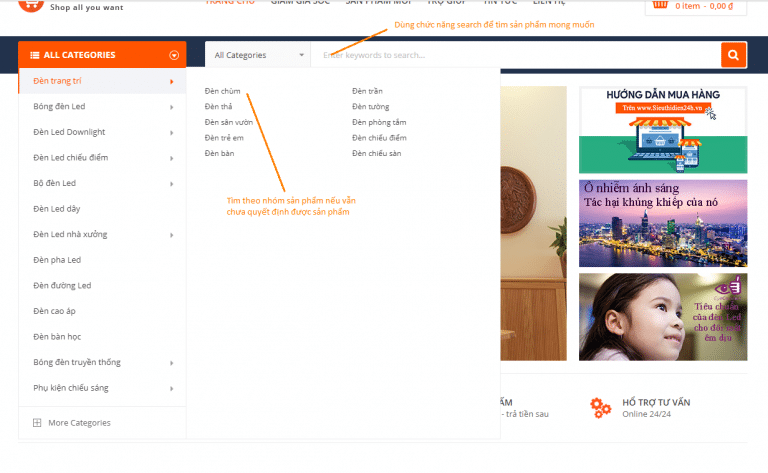Viewport: 768px width, 473px height.
Task: Select the Đèn trang trí category
Action: pos(58,81)
